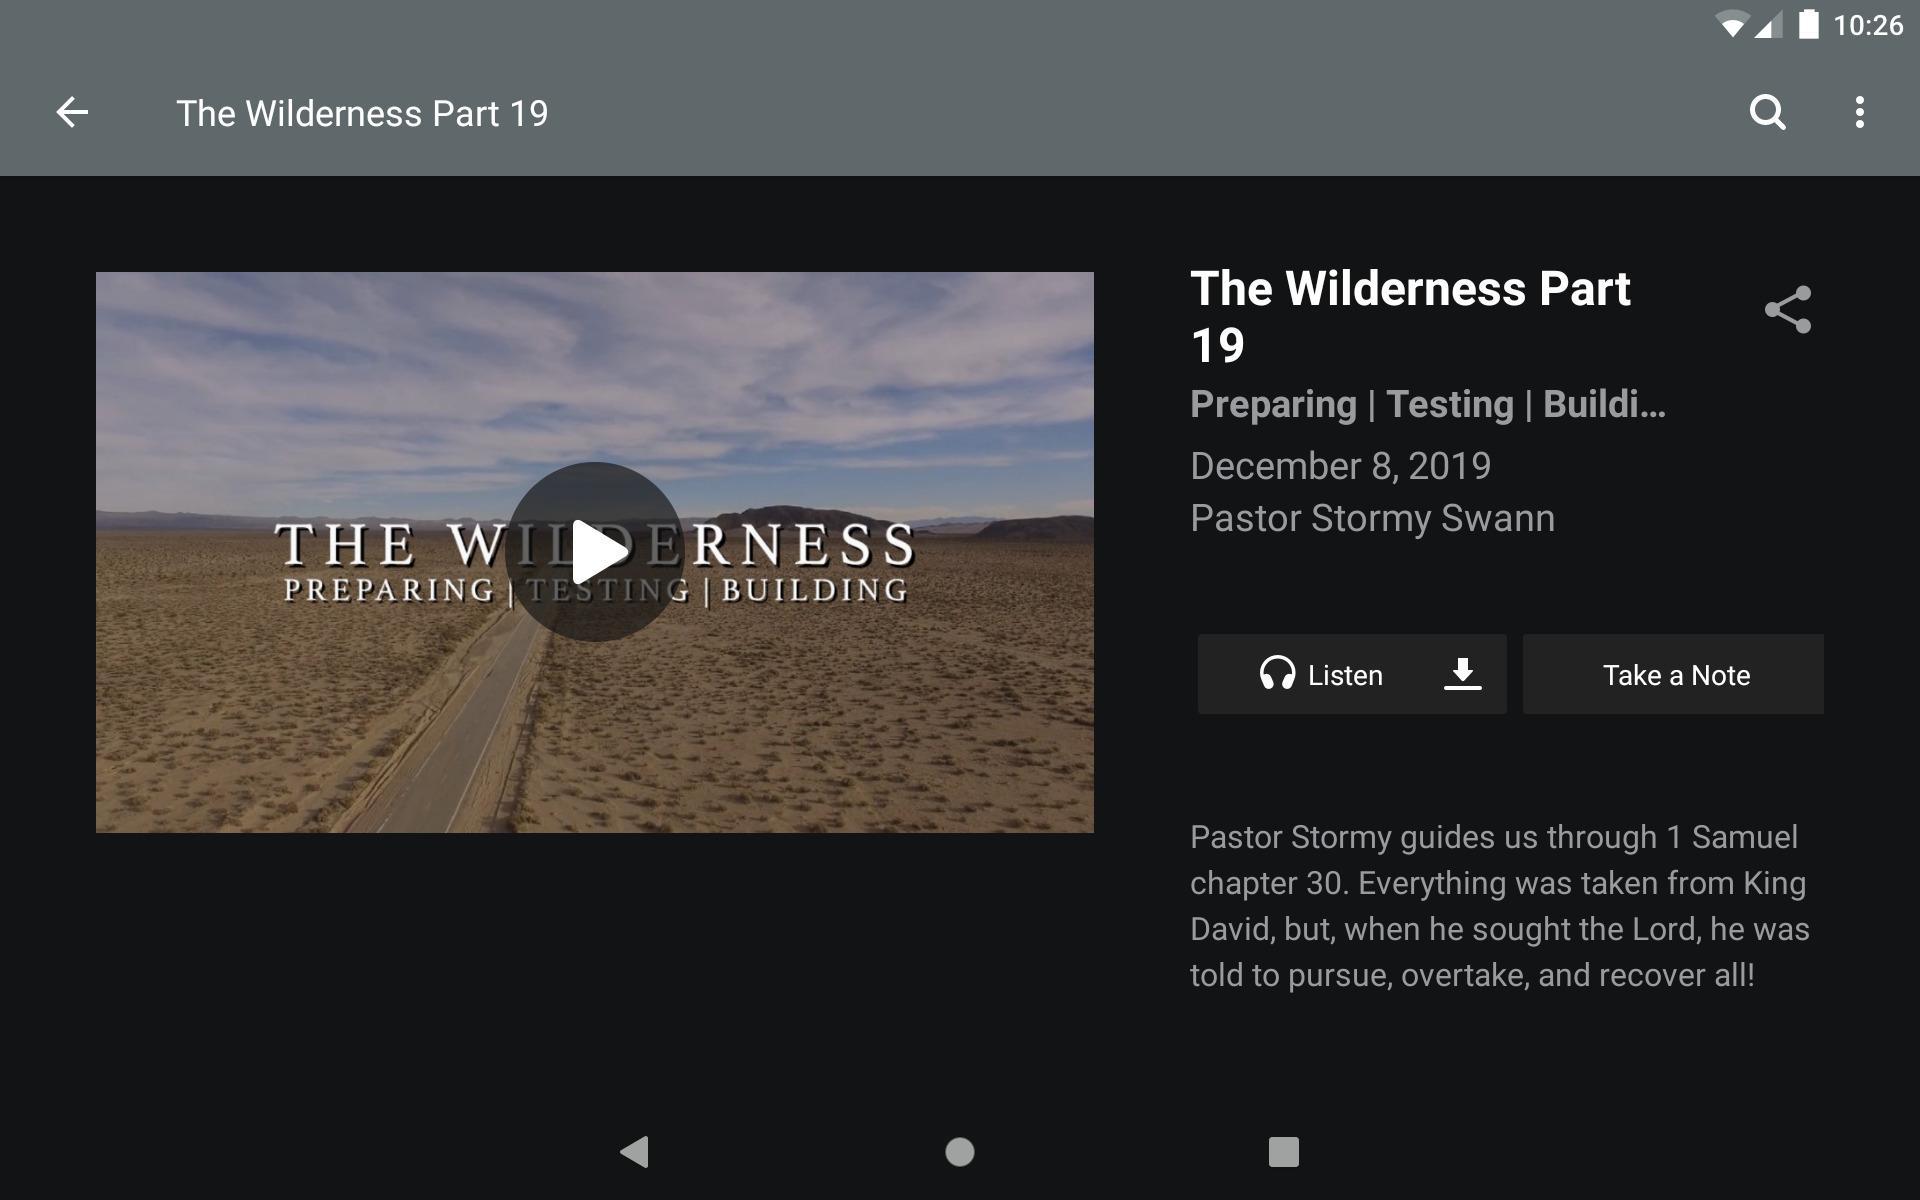Share this sermon via share icon
The width and height of the screenshot is (1920, 1200).
click(1788, 309)
